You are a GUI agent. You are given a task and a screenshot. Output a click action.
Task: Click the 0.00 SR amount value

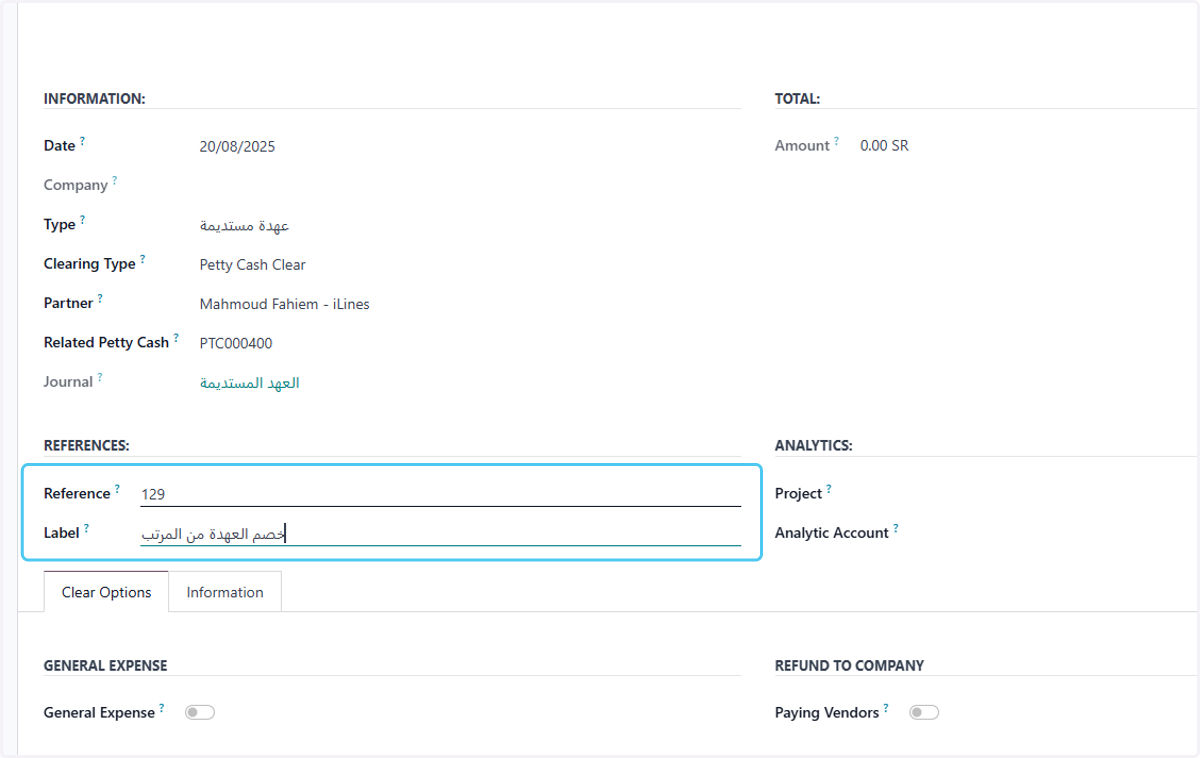(x=884, y=146)
